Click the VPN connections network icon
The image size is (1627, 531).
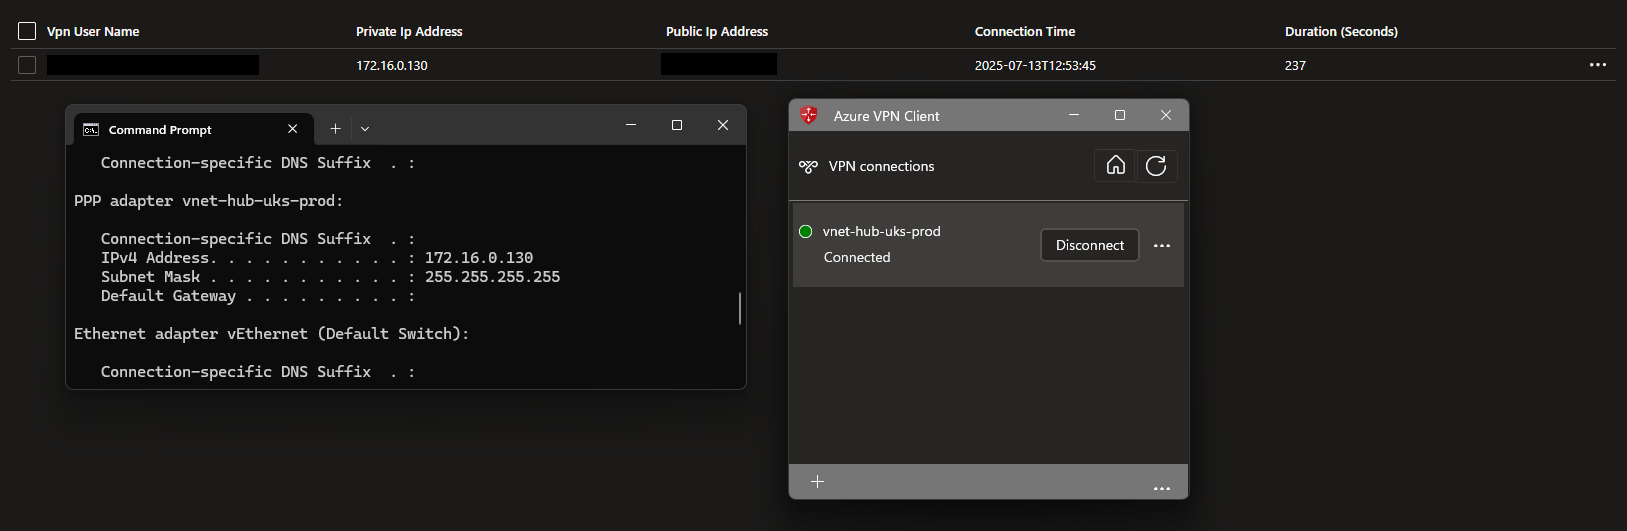pos(808,167)
